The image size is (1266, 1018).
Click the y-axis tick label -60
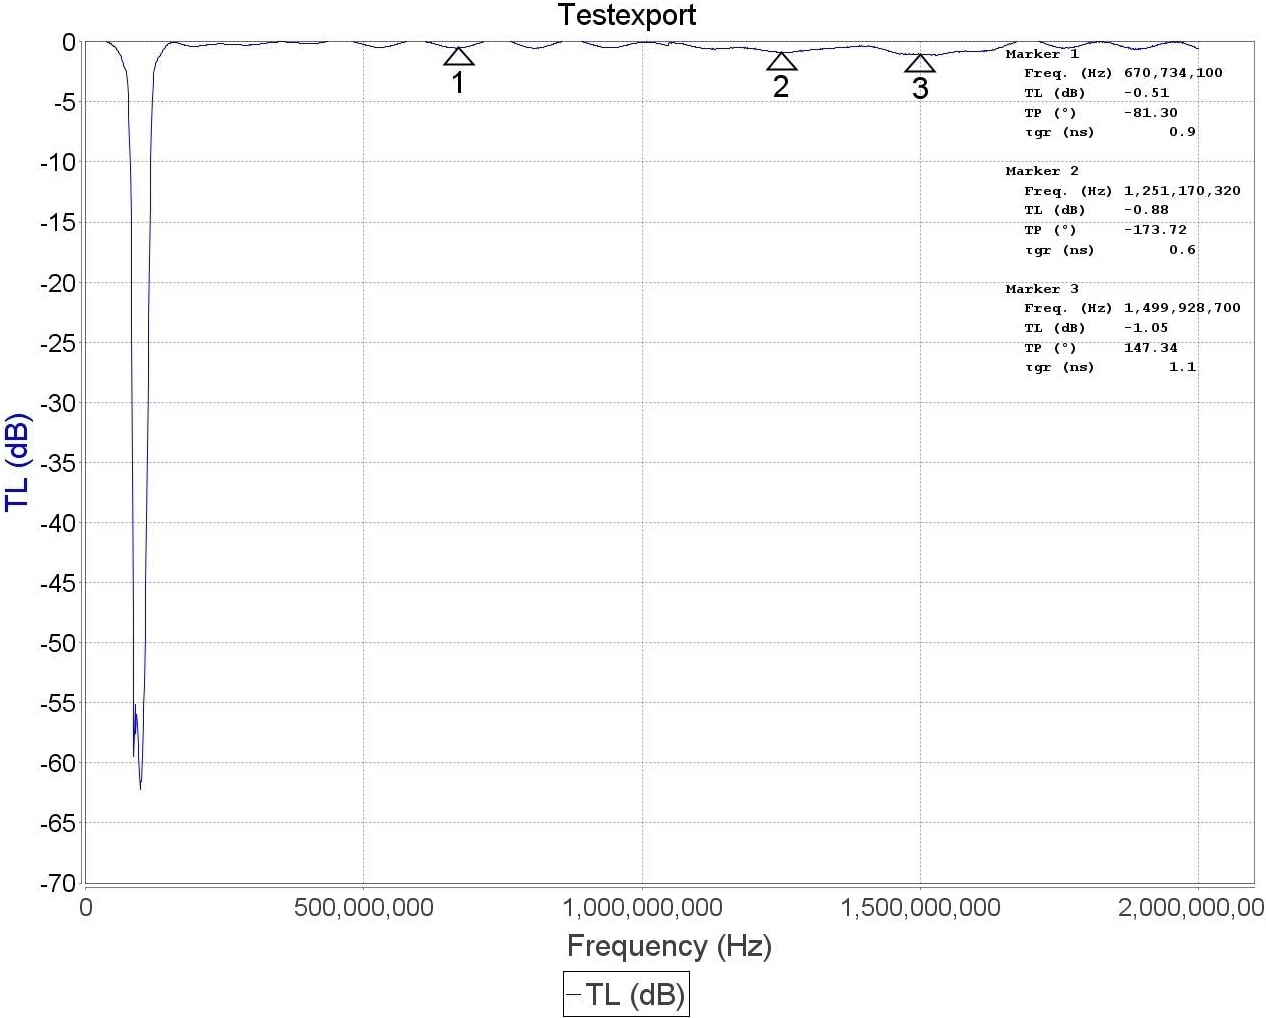pyautogui.click(x=57, y=763)
